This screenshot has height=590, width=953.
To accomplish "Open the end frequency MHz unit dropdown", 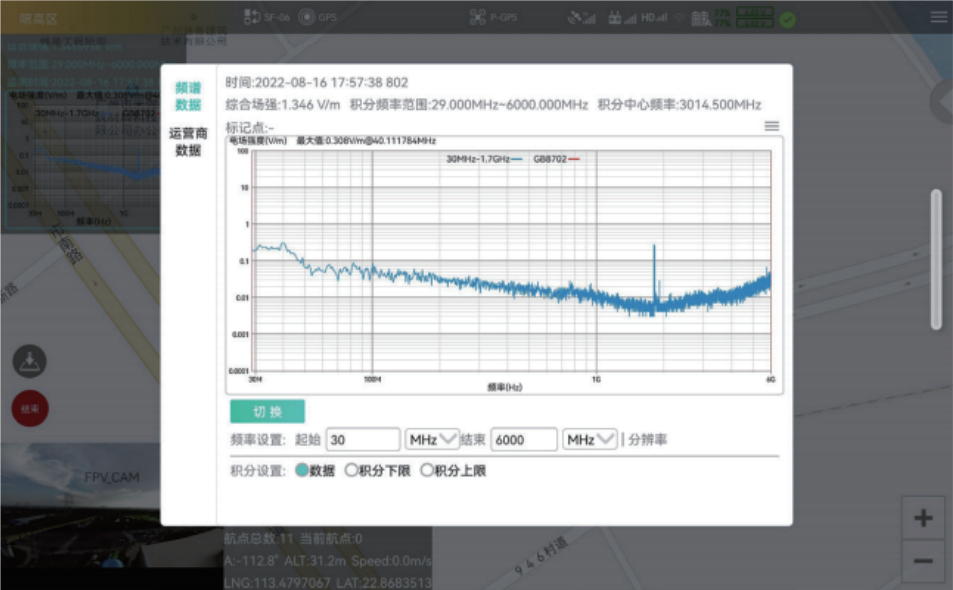I will click(590, 440).
